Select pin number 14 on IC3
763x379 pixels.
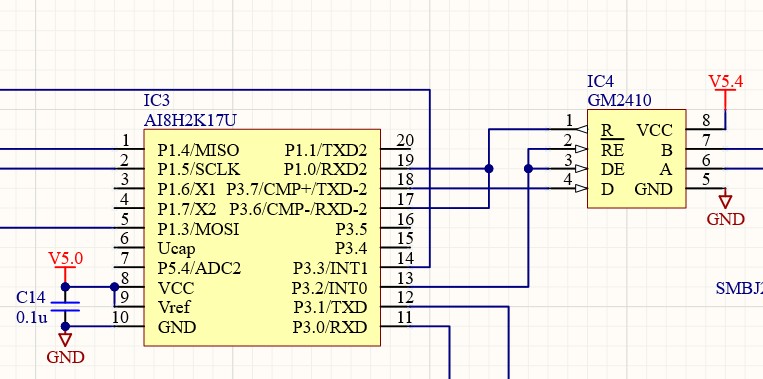pyautogui.click(x=405, y=259)
